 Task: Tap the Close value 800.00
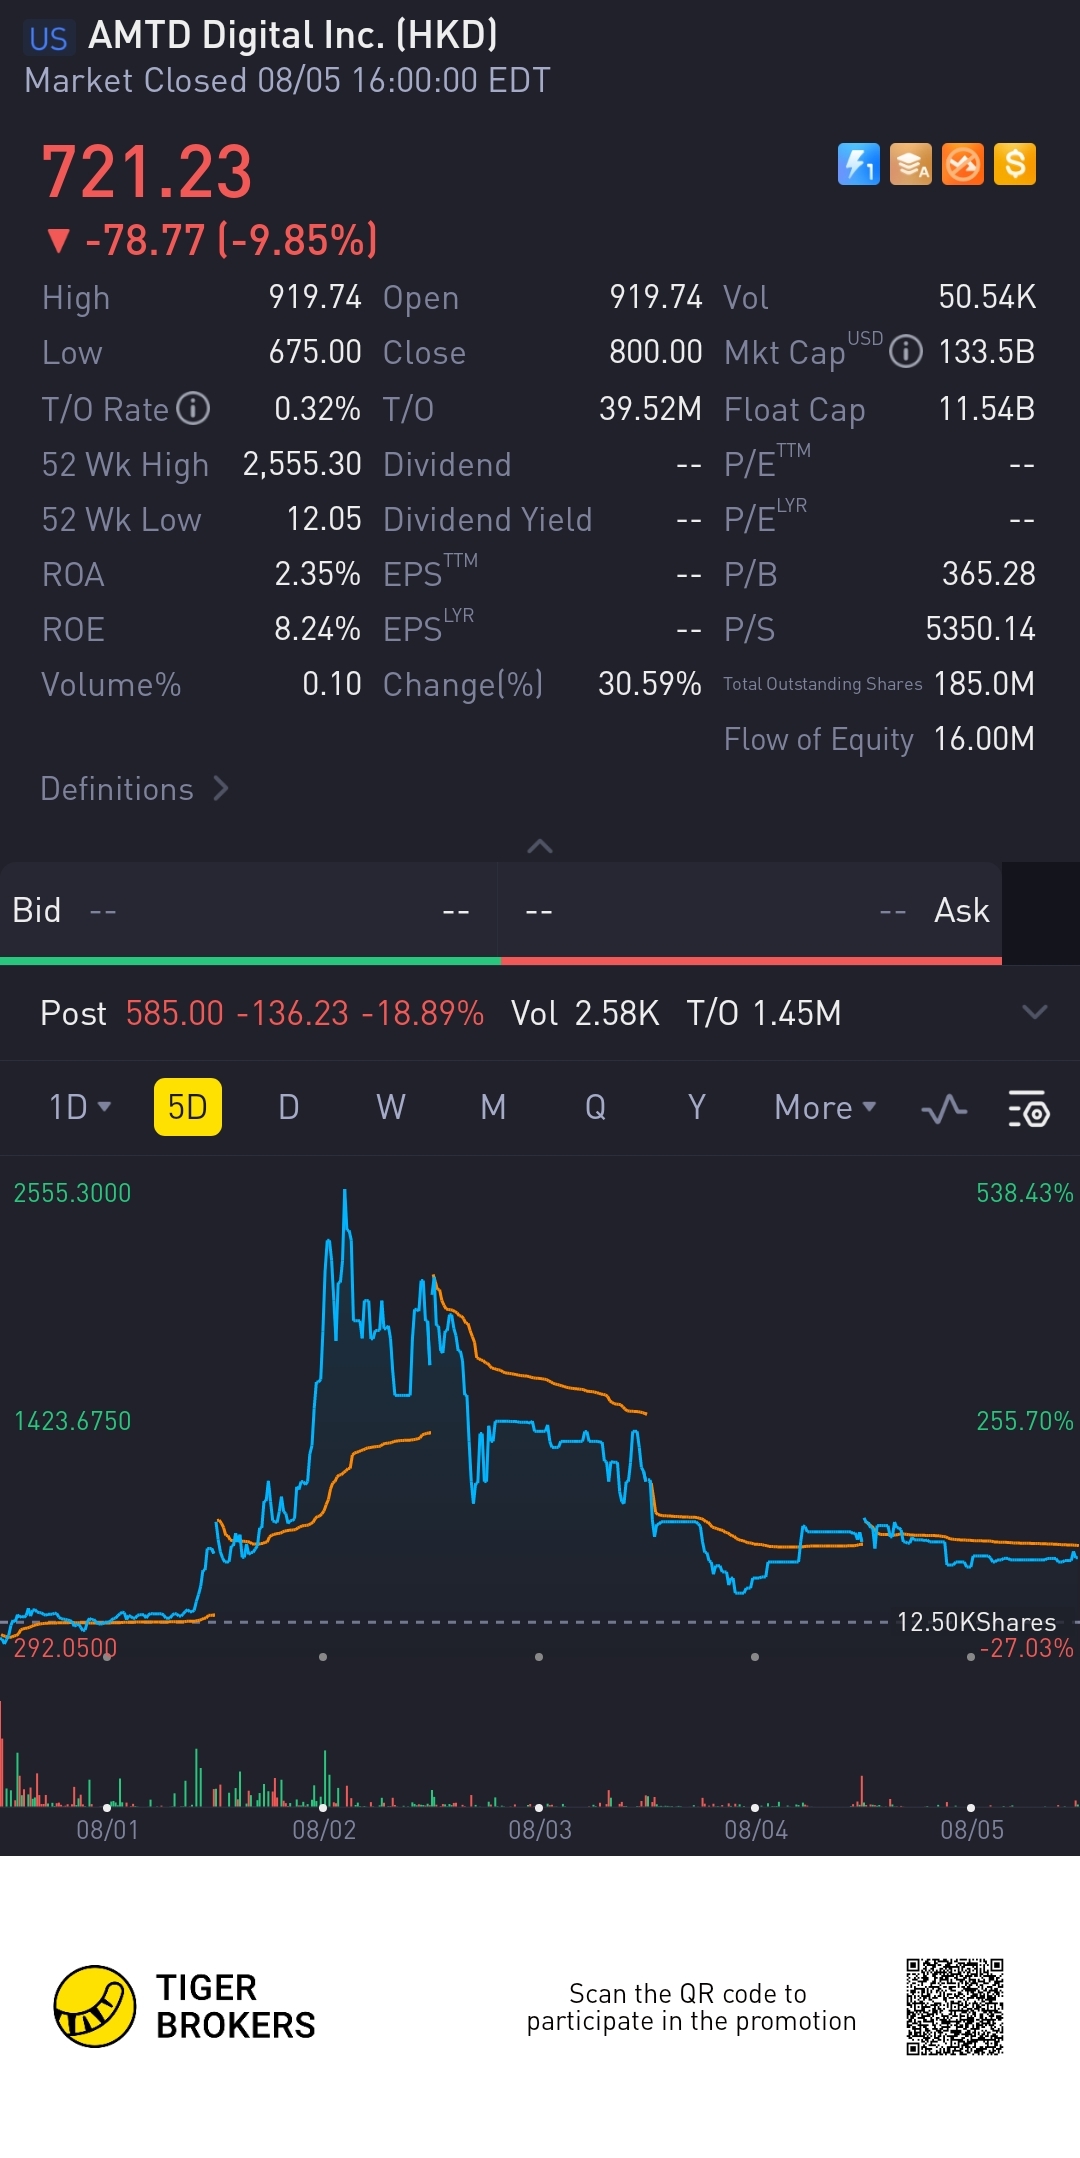pyautogui.click(x=656, y=352)
